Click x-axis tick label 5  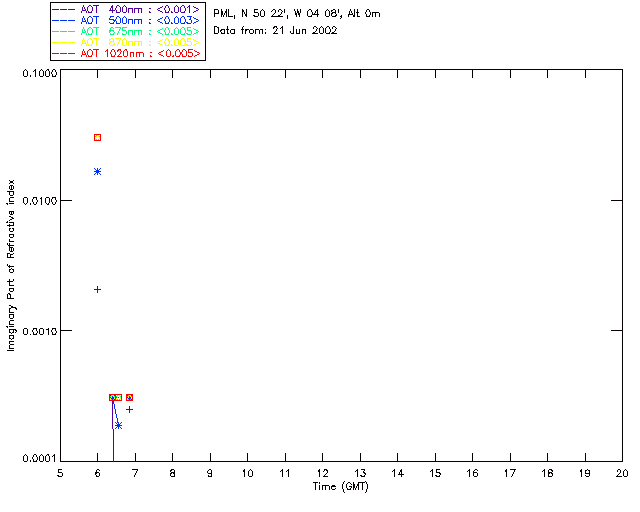pos(60,473)
